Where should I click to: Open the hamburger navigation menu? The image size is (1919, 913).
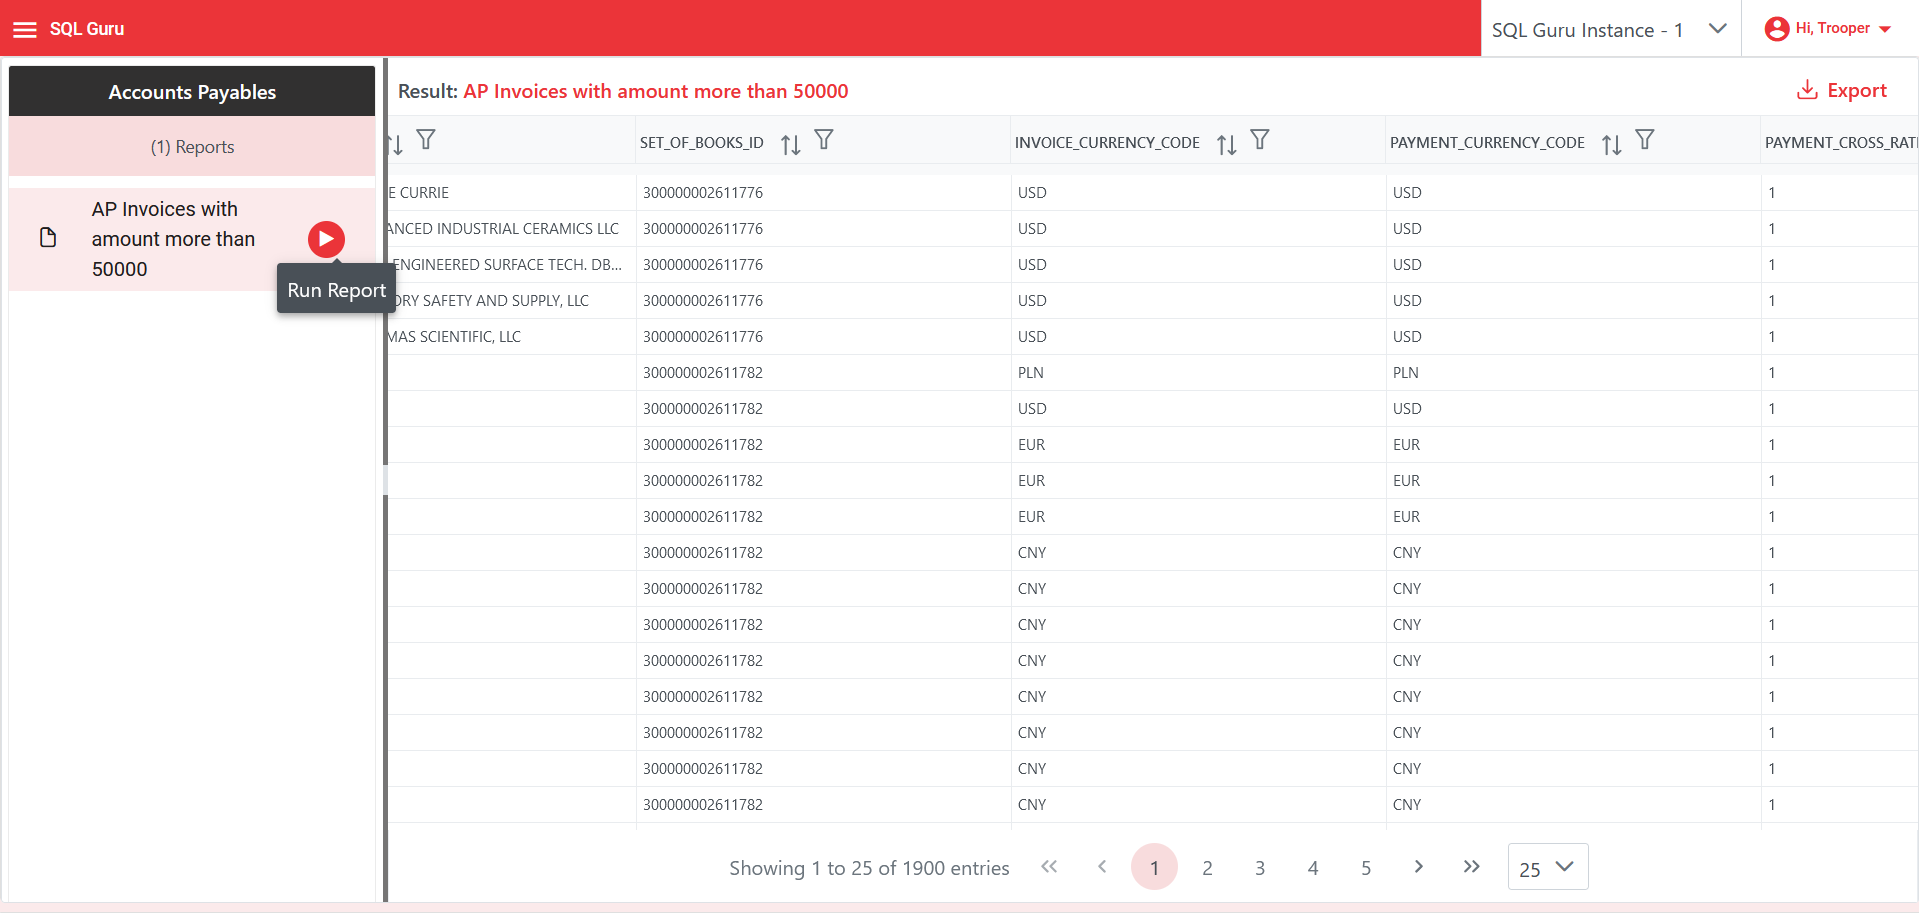point(24,29)
